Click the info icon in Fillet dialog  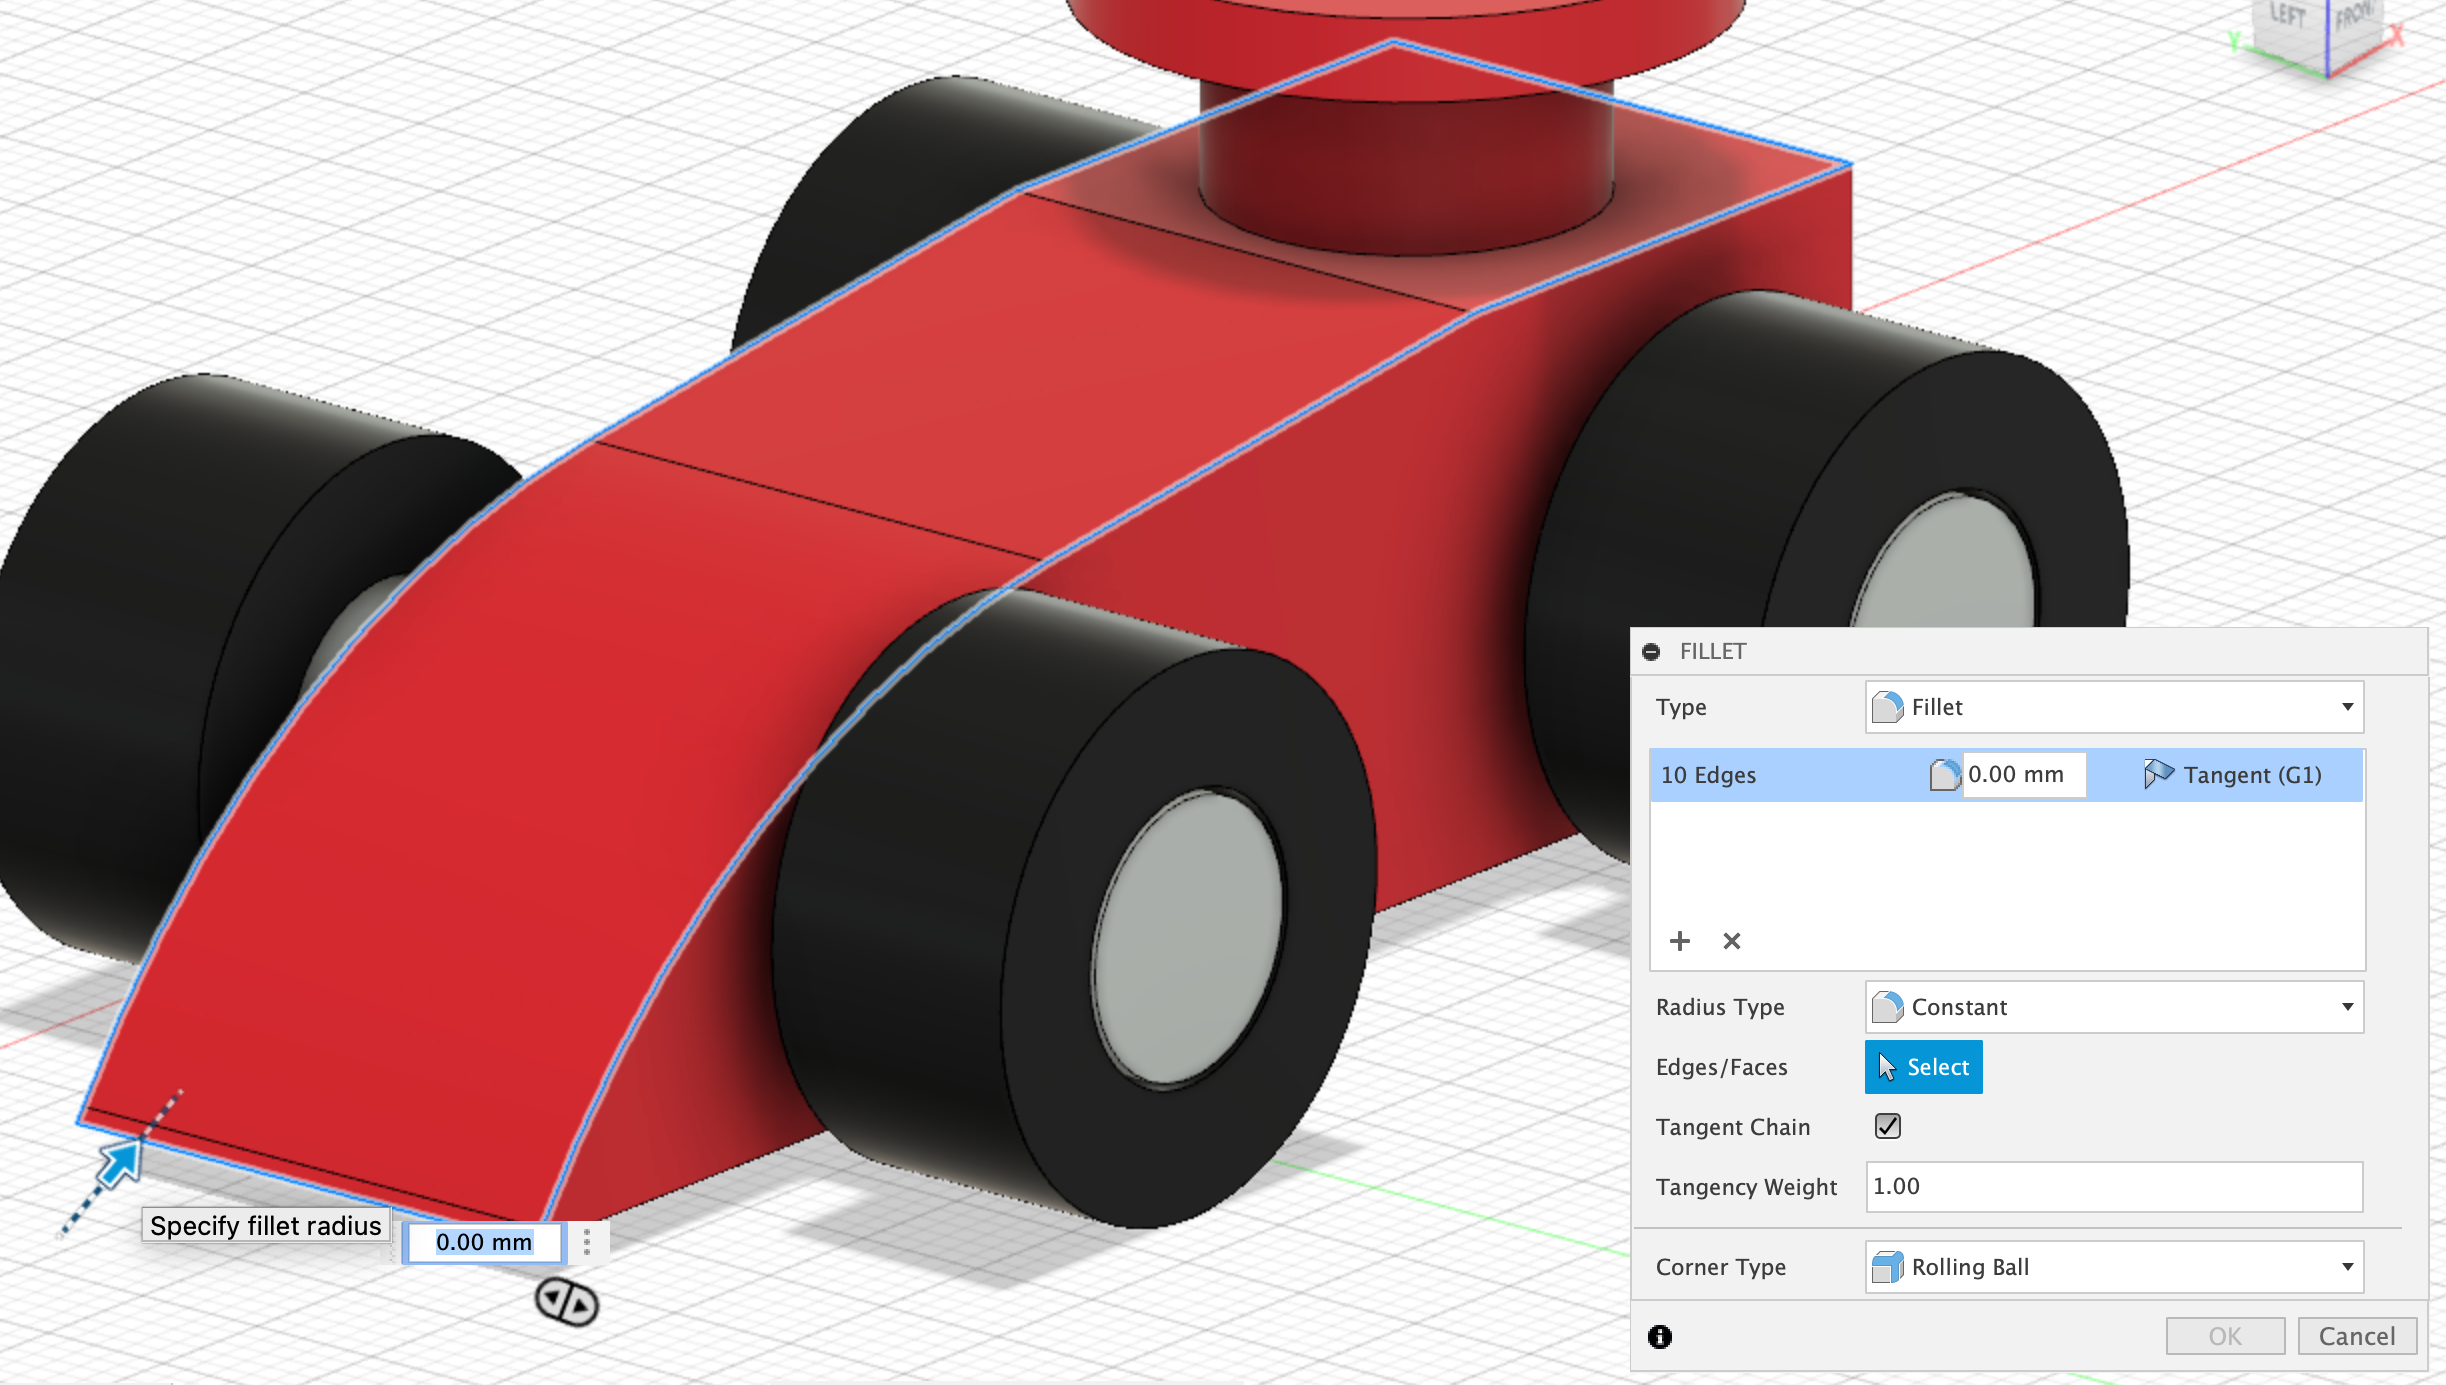pos(1660,1336)
